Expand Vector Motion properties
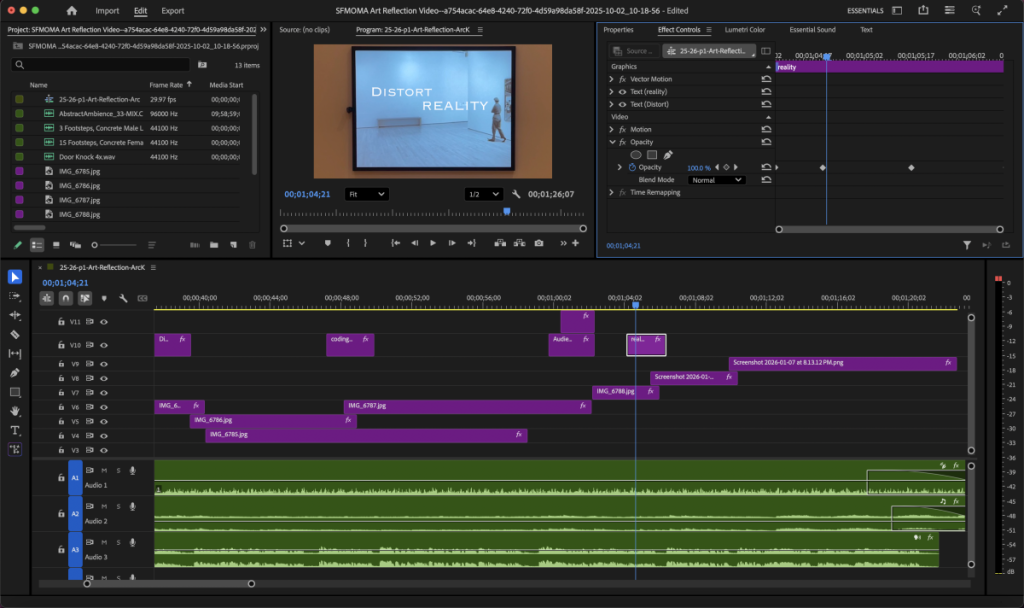The height and width of the screenshot is (608, 1024). pyautogui.click(x=611, y=79)
